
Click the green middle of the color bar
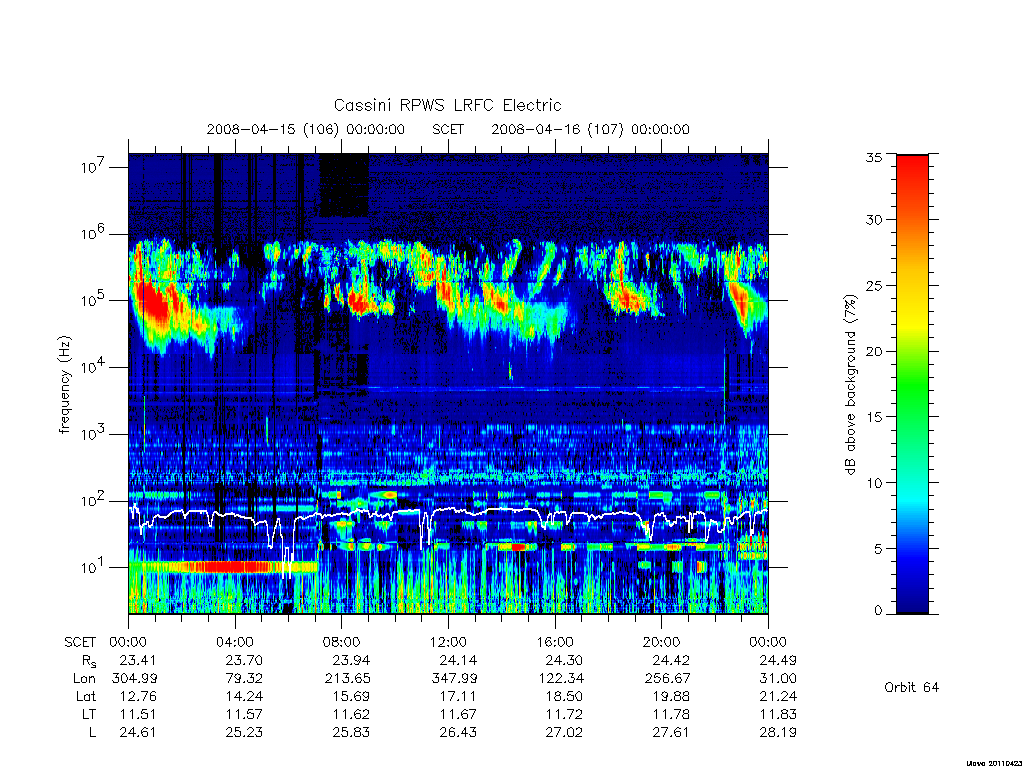pos(912,384)
